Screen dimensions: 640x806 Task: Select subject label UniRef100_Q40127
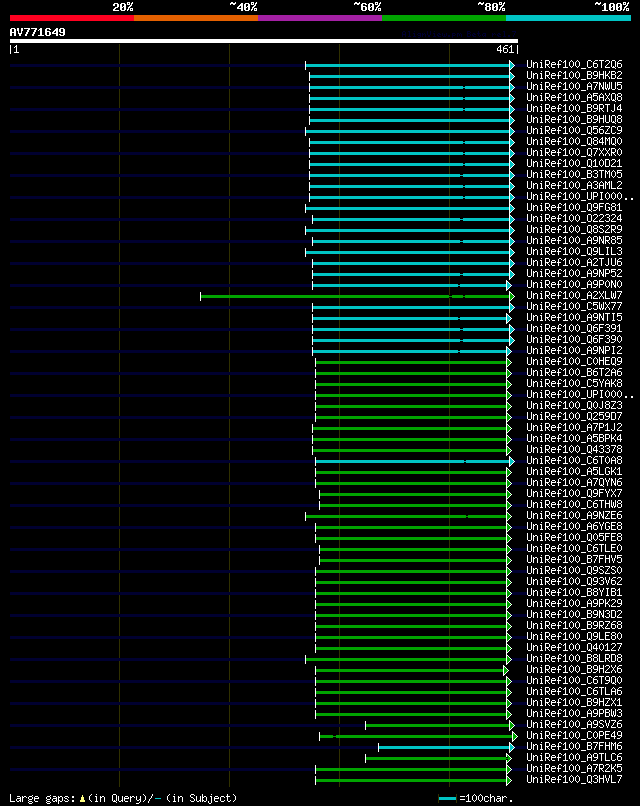tap(574, 647)
